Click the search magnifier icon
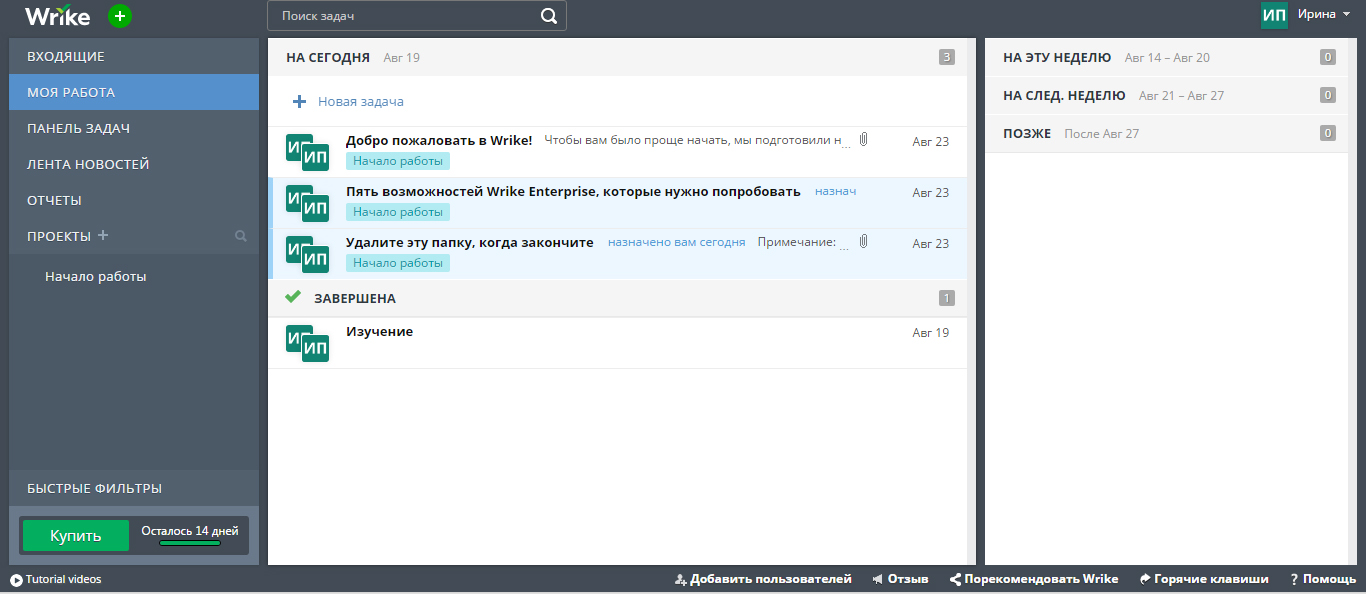 click(x=549, y=16)
